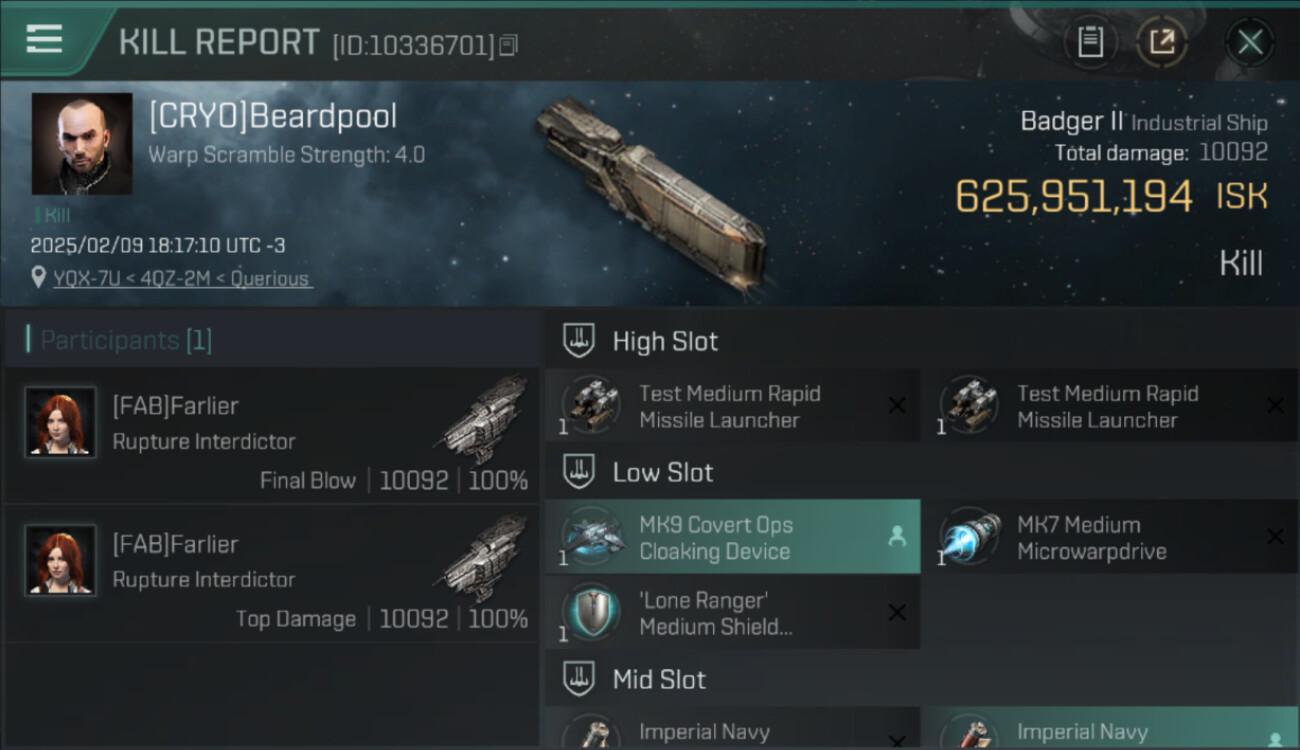Share the kill report externally

pyautogui.click(x=1161, y=42)
